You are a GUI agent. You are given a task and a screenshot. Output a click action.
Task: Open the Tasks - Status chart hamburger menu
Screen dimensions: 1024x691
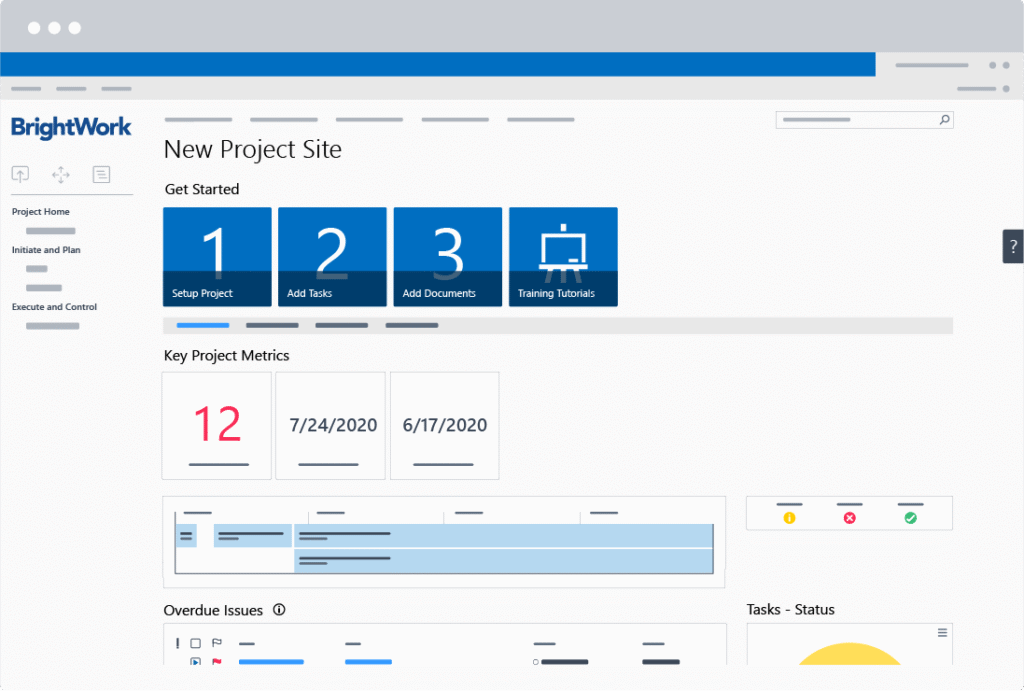pos(941,633)
